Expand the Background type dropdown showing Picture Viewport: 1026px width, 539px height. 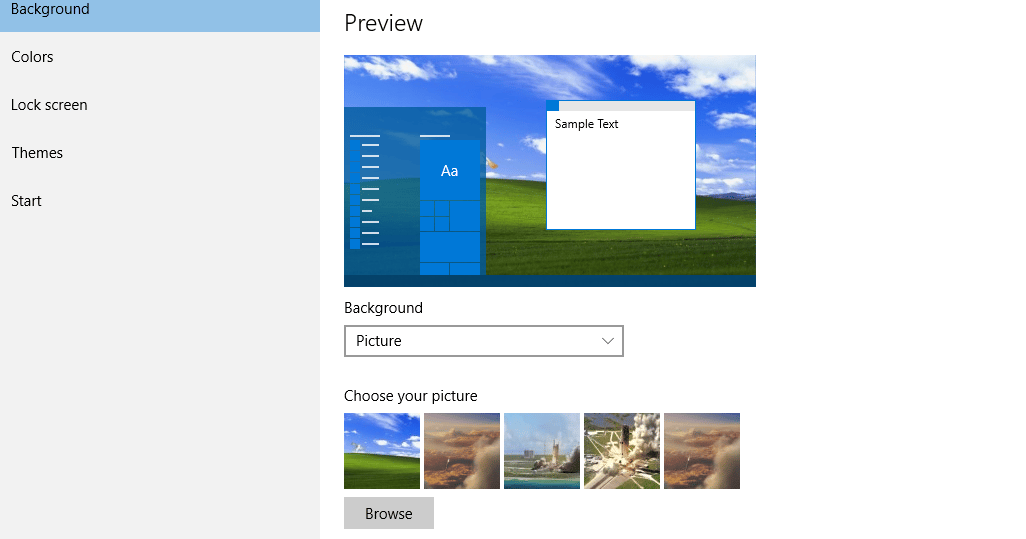pyautogui.click(x=484, y=341)
